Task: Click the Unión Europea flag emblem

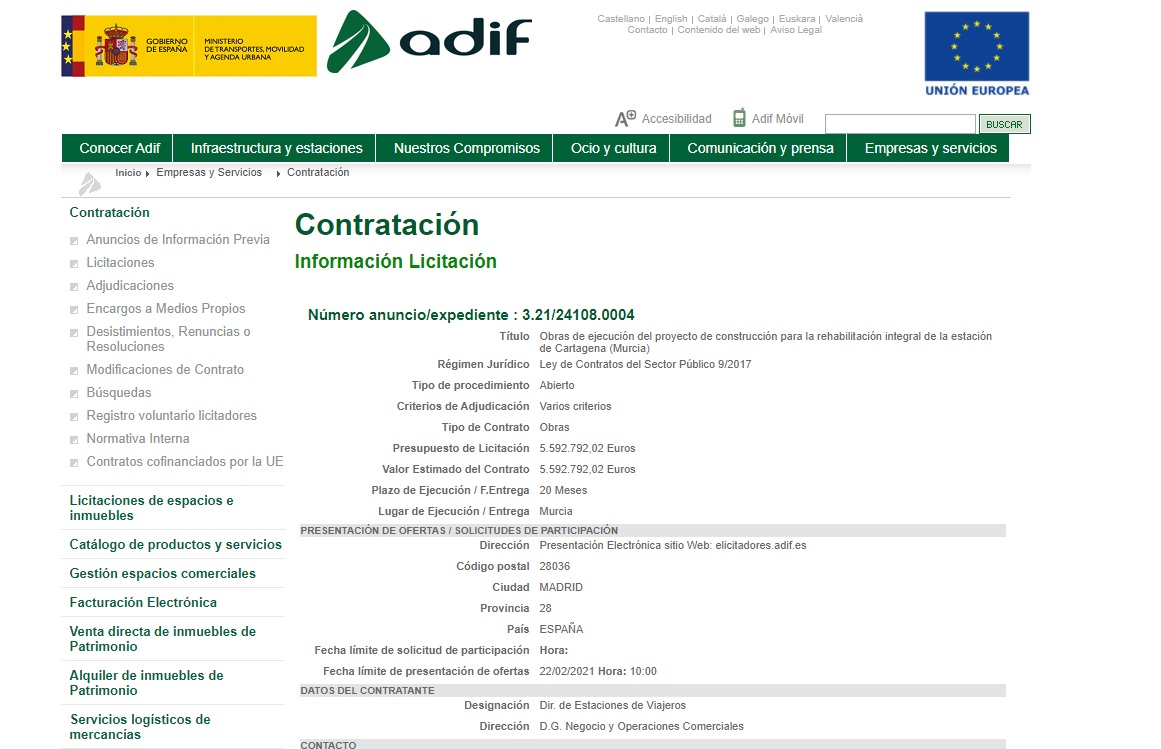Action: [976, 47]
